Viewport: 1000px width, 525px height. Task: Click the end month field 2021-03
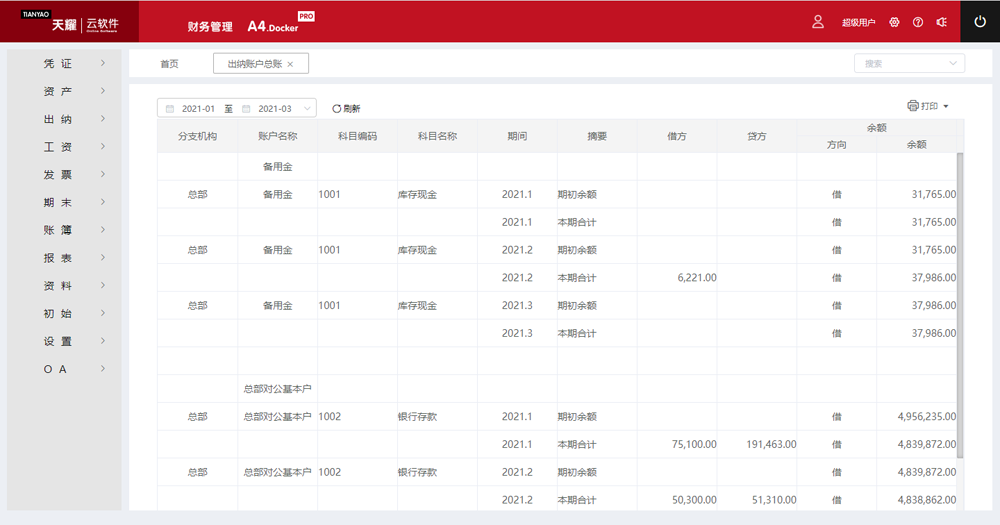(x=274, y=108)
